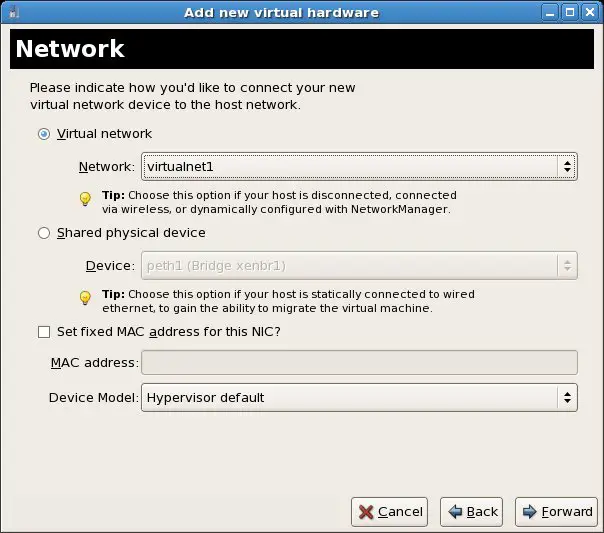Open the window menu icon in title bar

[x=13, y=12]
